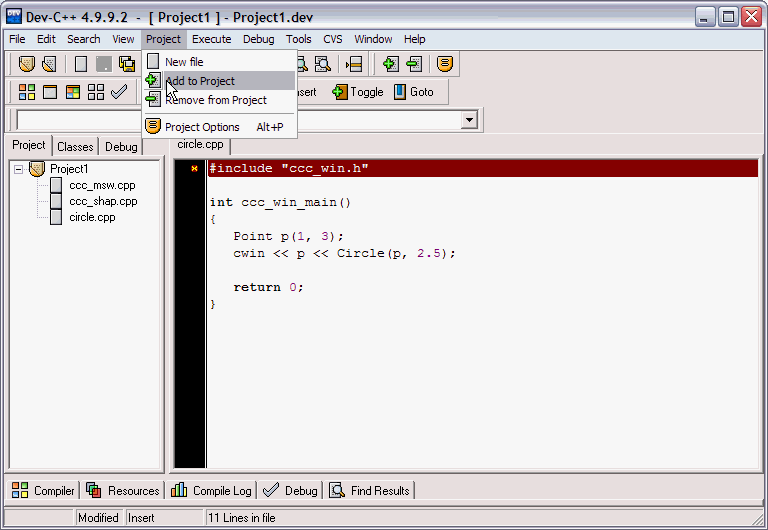
Task: Switch to the Classes tab
Action: pyautogui.click(x=75, y=147)
